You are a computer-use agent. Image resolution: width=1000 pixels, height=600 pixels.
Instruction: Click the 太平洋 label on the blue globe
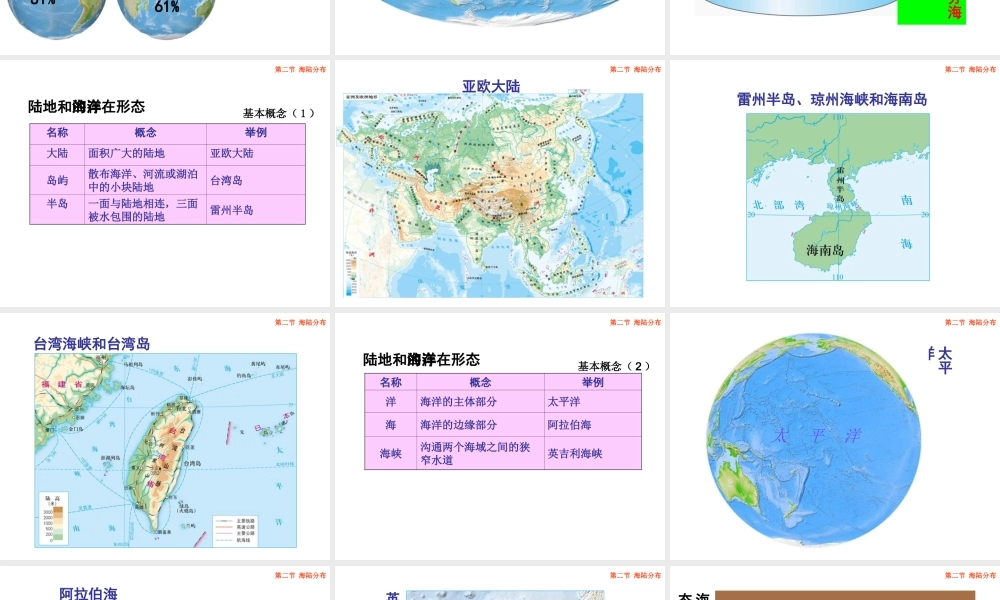click(x=816, y=436)
